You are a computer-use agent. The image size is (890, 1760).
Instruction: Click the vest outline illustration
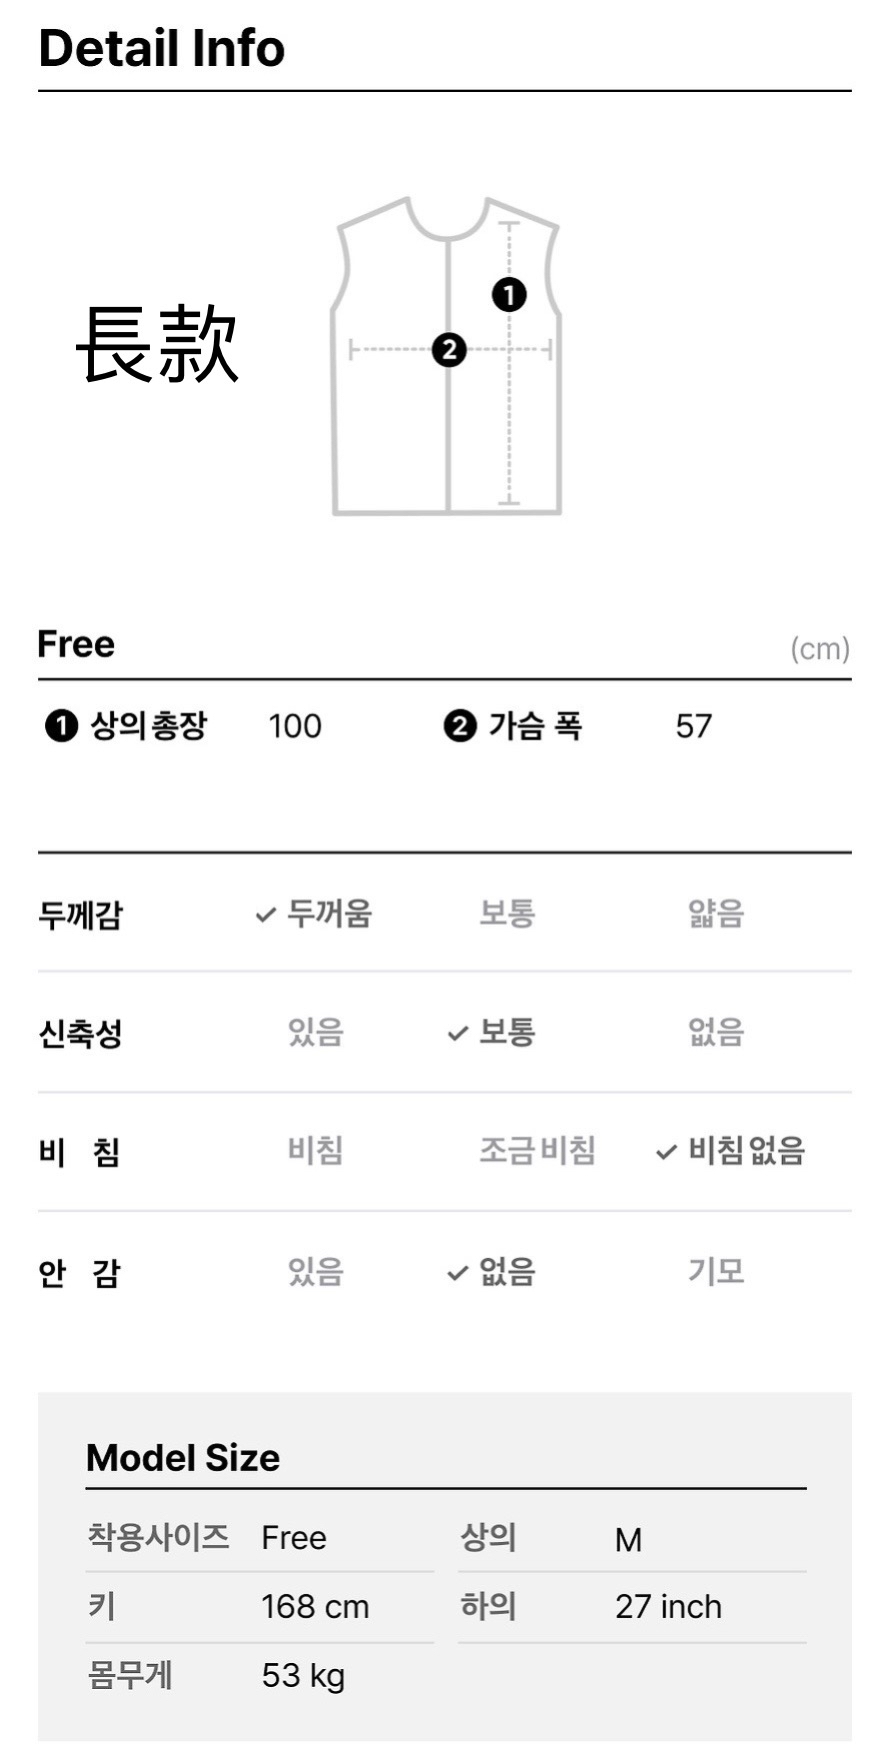(x=446, y=356)
